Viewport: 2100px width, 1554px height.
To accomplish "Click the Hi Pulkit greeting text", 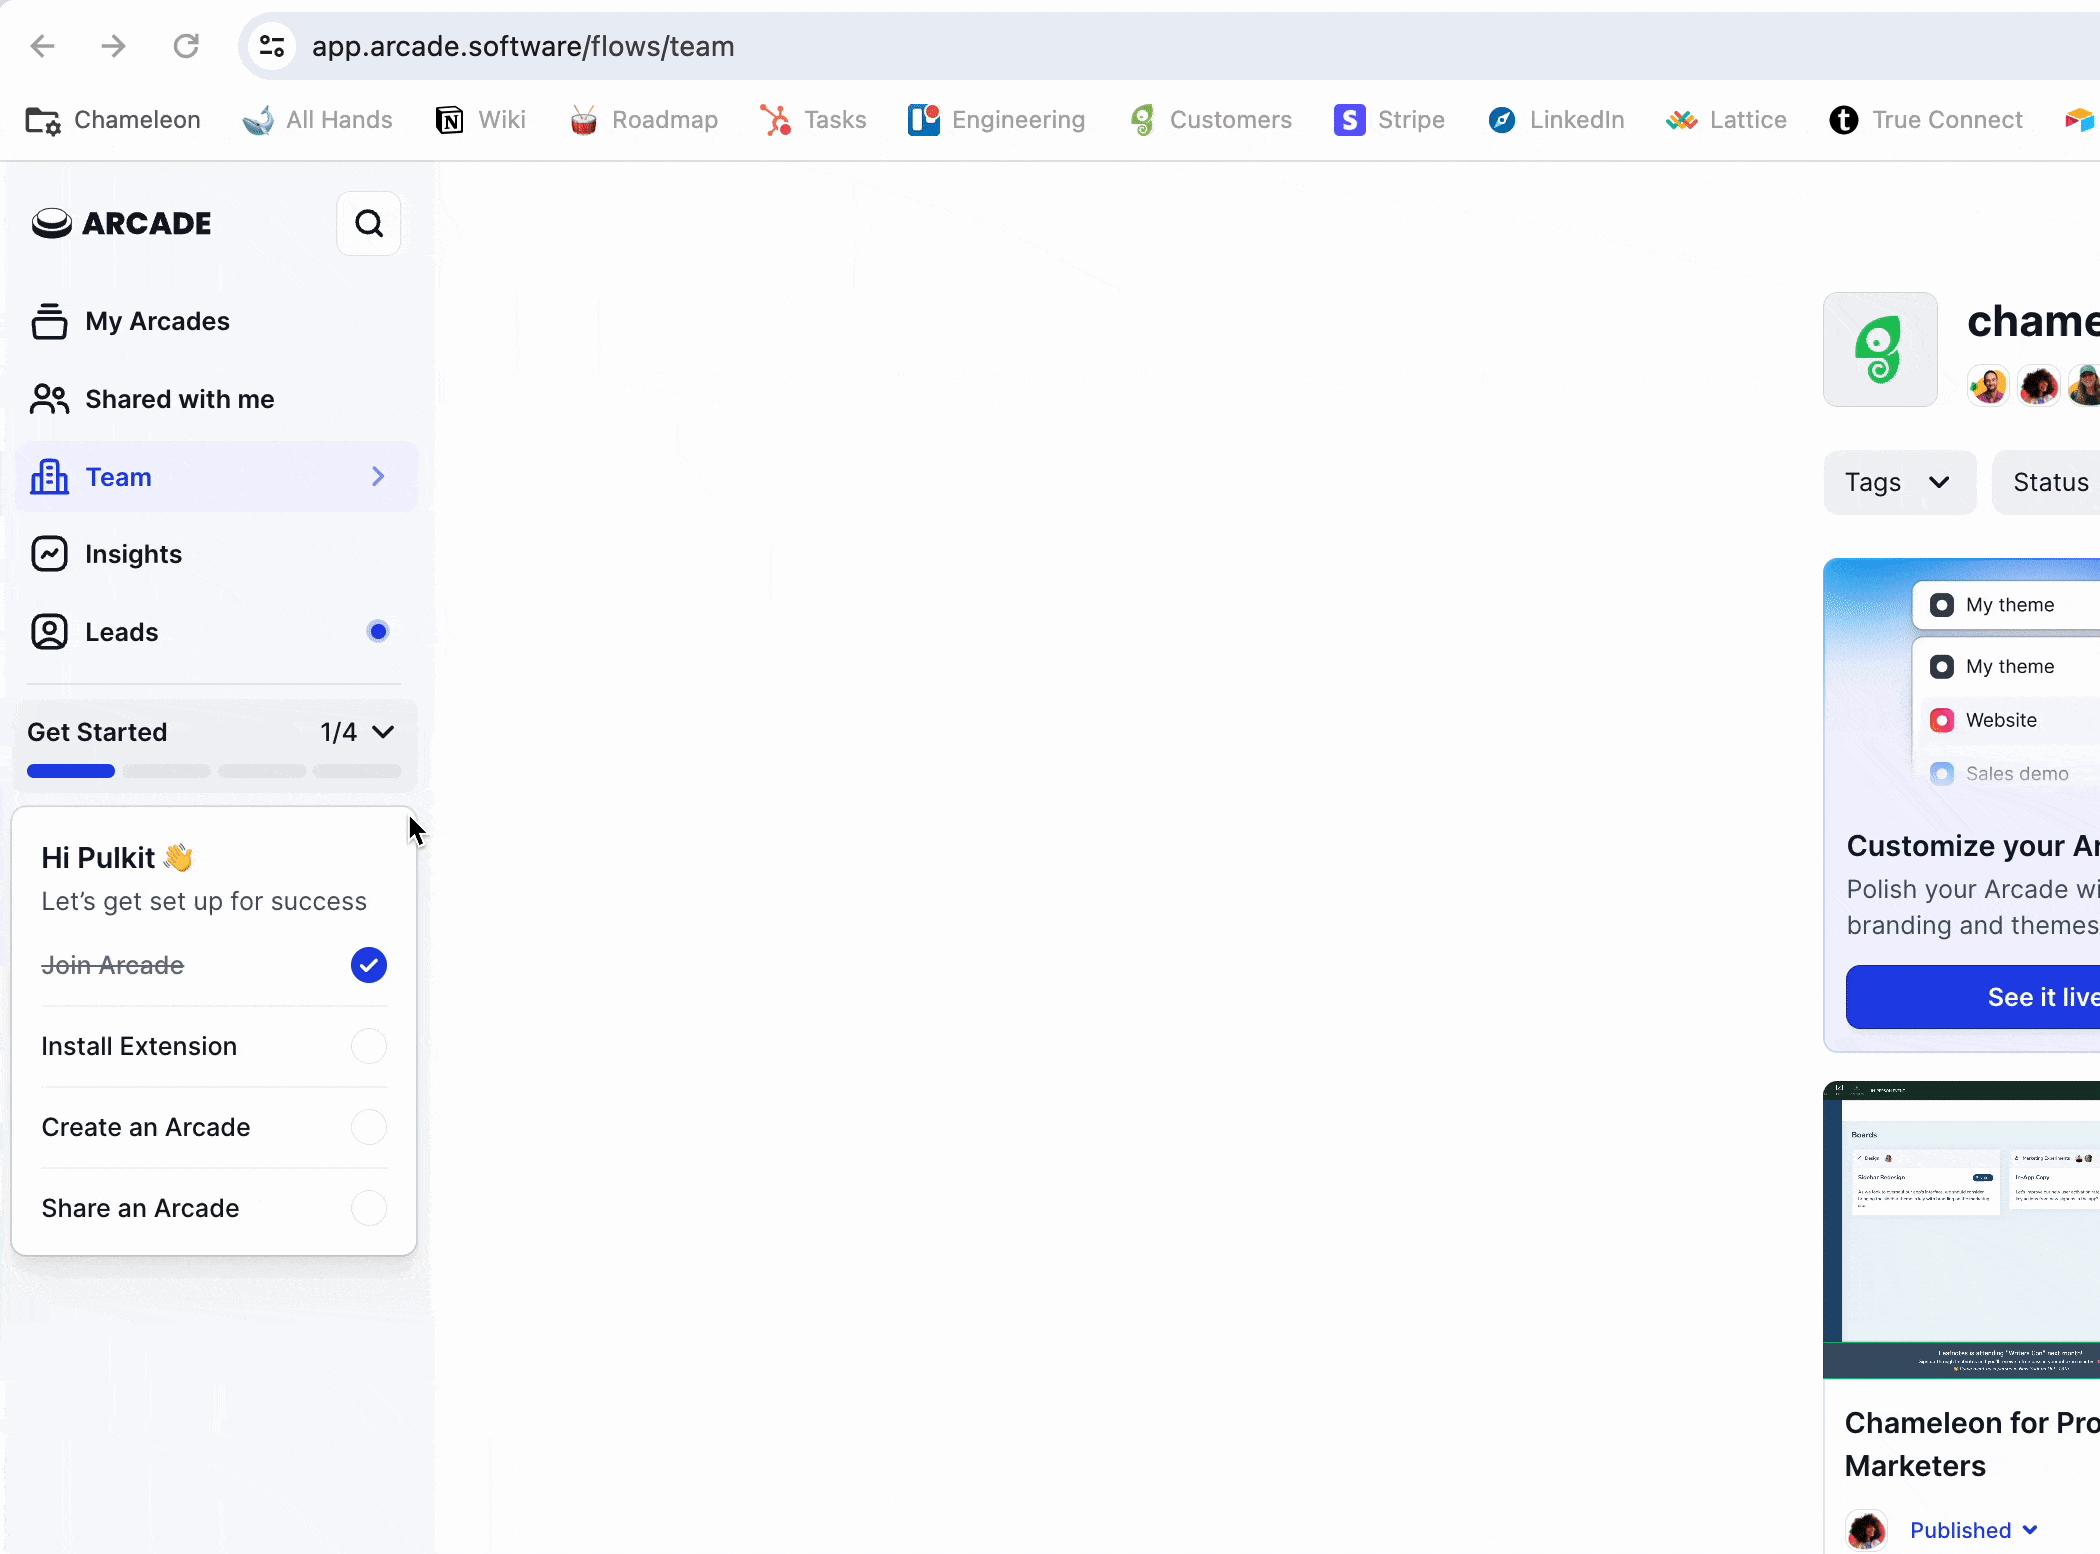I will (x=117, y=857).
